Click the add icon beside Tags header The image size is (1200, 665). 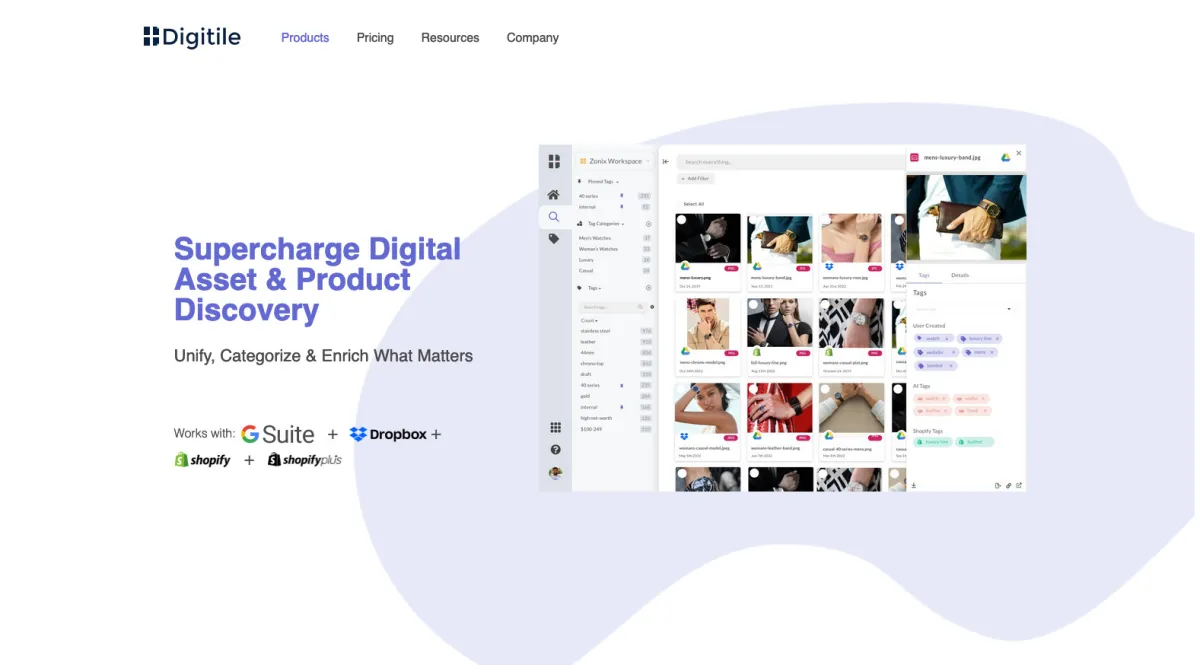[648, 288]
